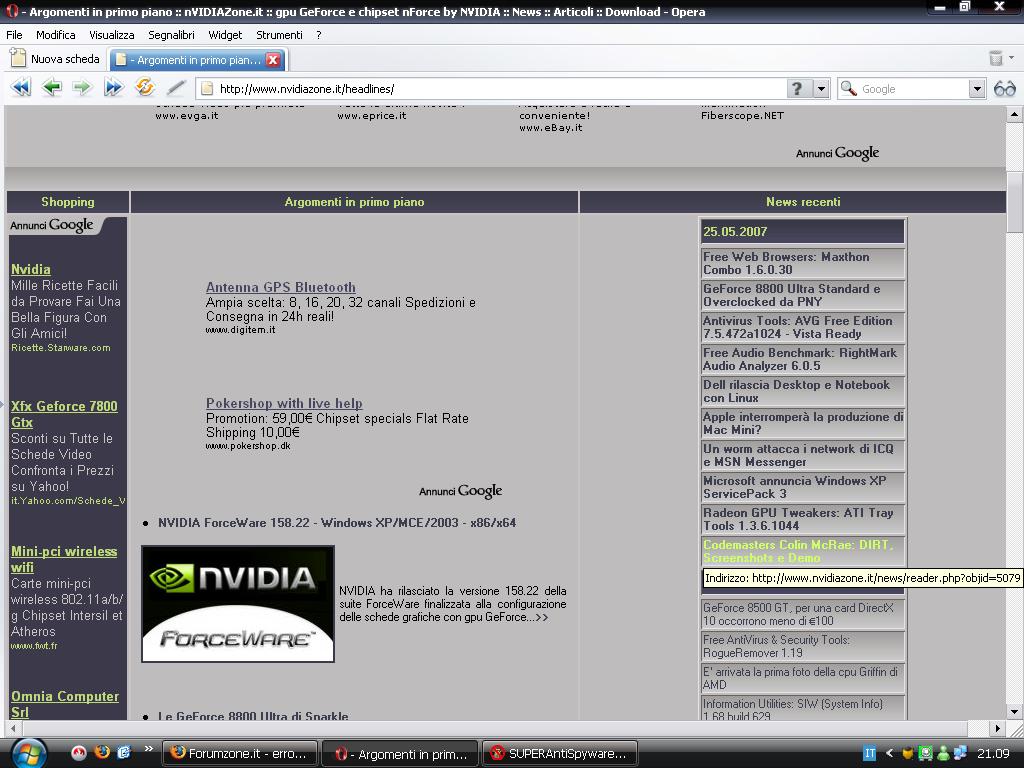Open the address bar dropdown arrow
Viewport: 1024px width, 768px height.
(x=821, y=88)
